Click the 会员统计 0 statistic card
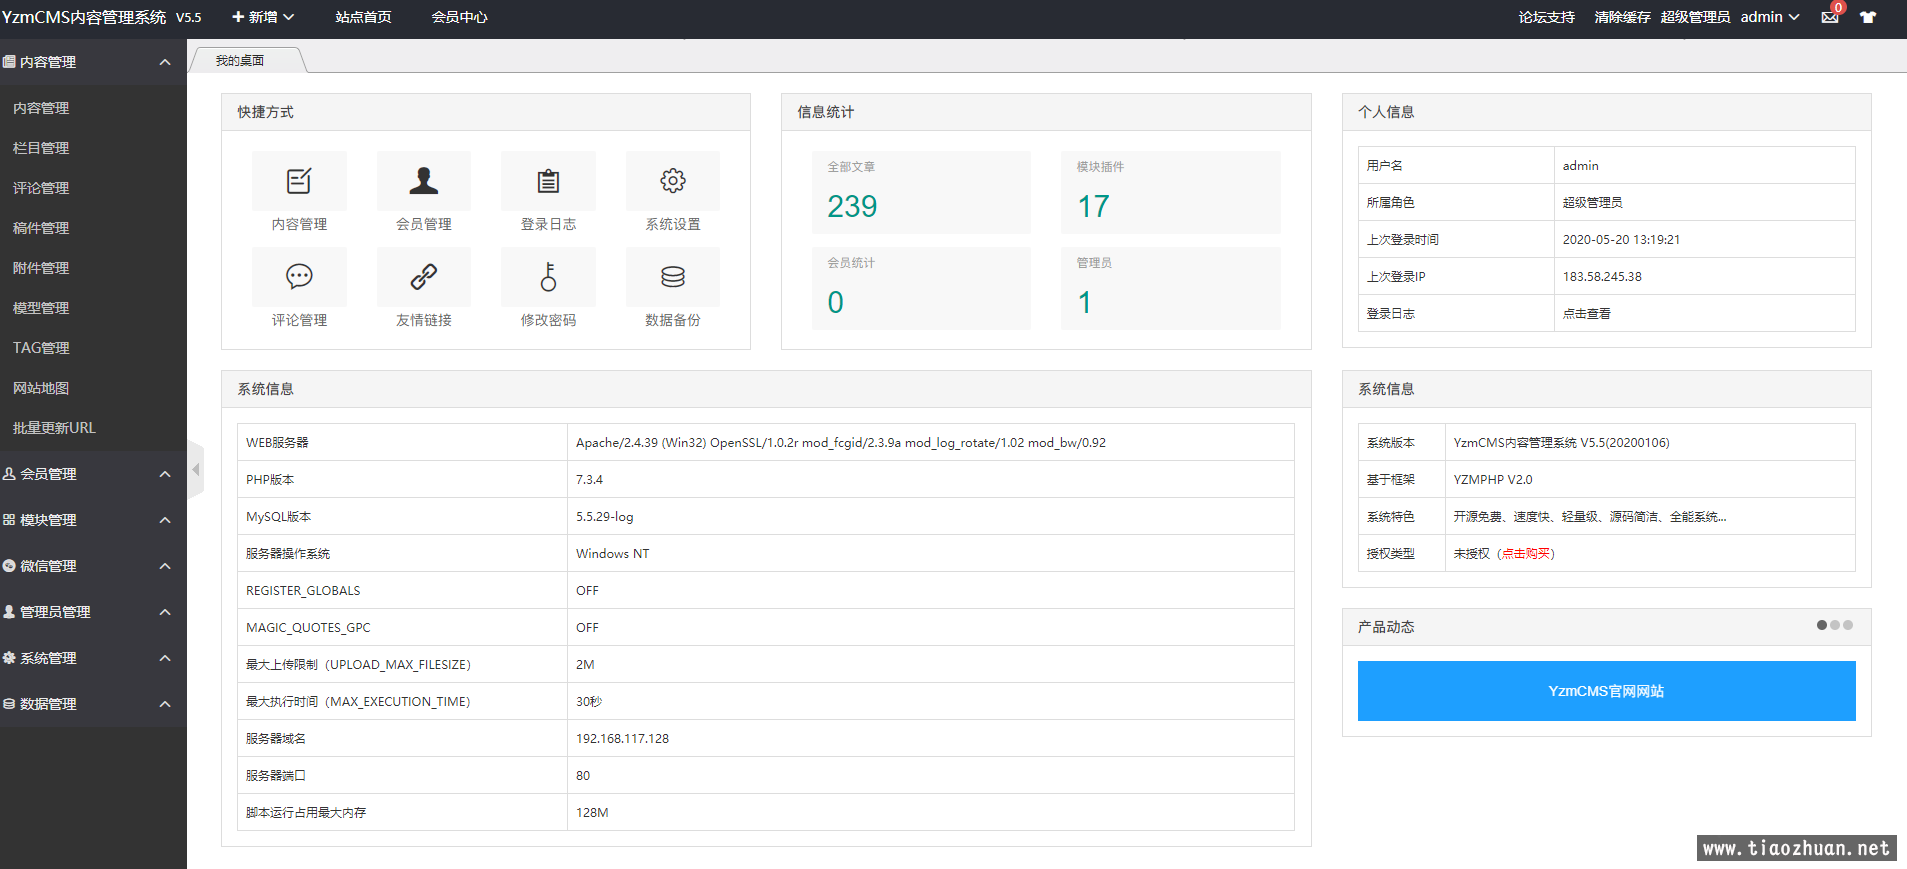 pyautogui.click(x=921, y=288)
